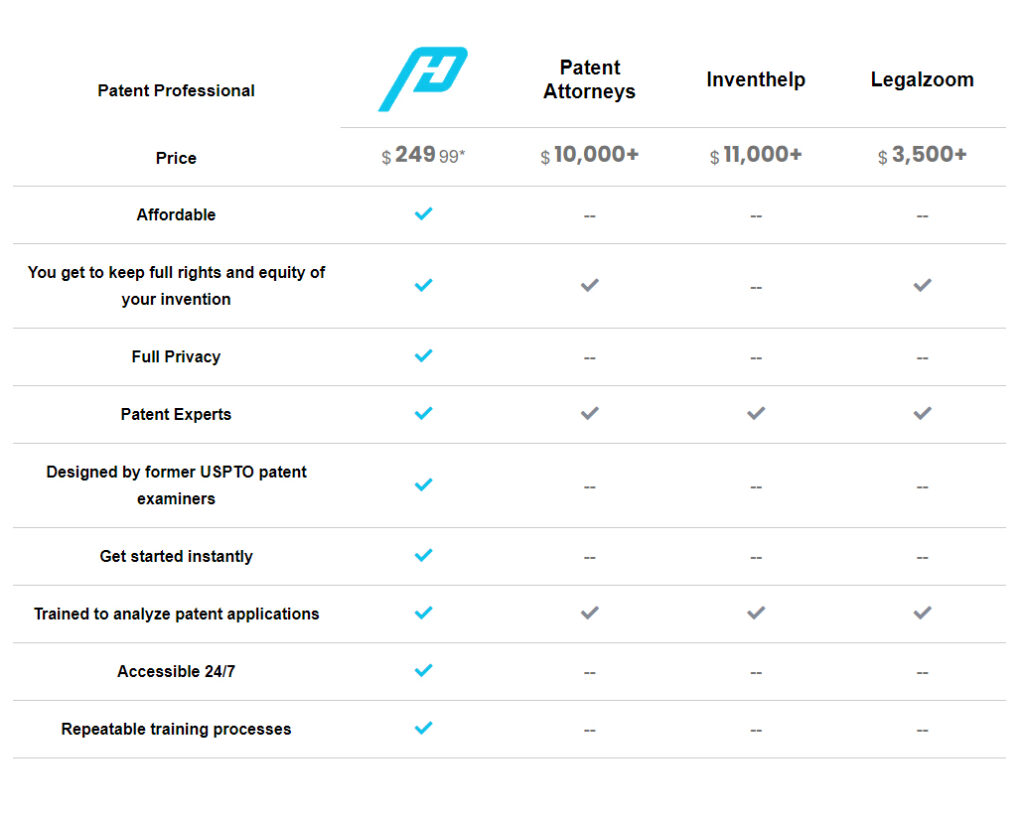The width and height of the screenshot is (1024, 821).
Task: Select the Patent Attorneys column header
Action: (590, 80)
